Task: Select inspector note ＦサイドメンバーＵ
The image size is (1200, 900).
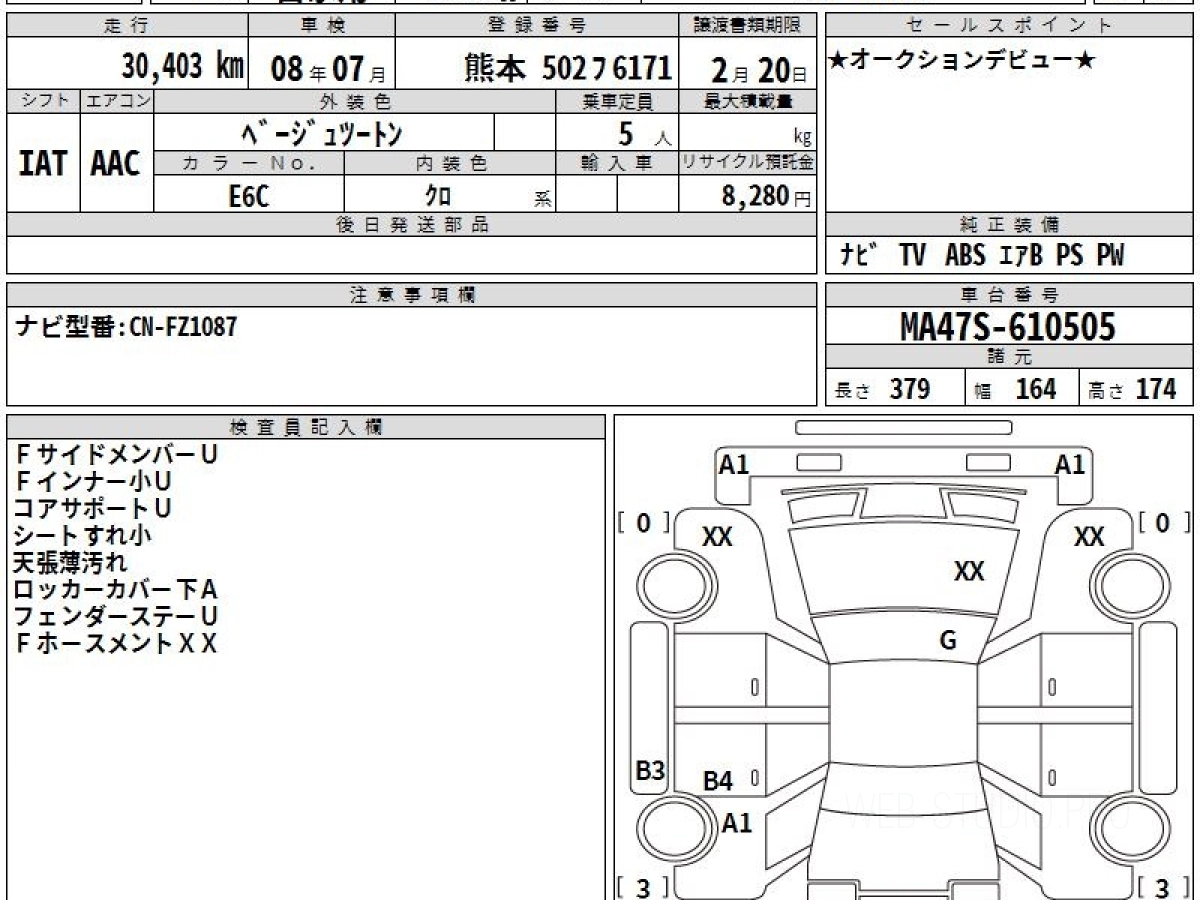Action: [117, 454]
